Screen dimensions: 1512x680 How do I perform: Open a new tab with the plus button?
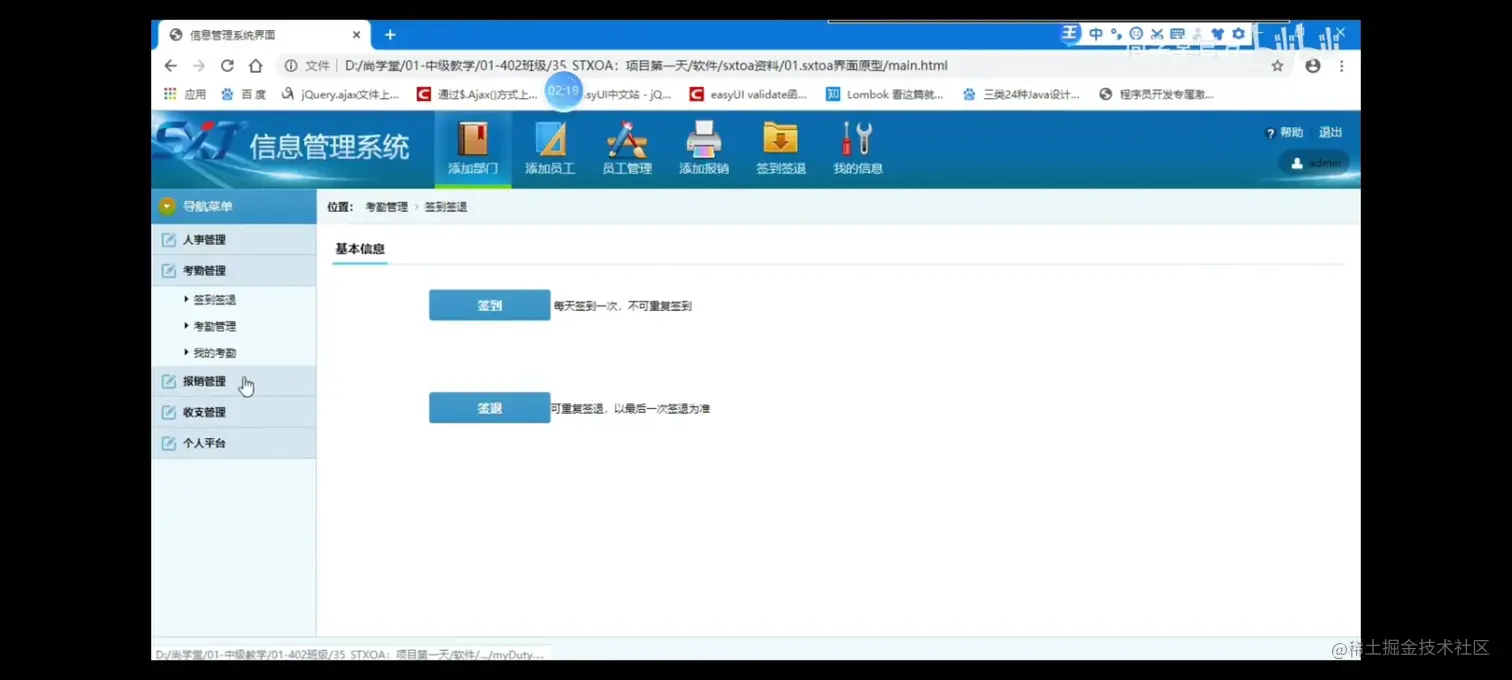pos(390,35)
